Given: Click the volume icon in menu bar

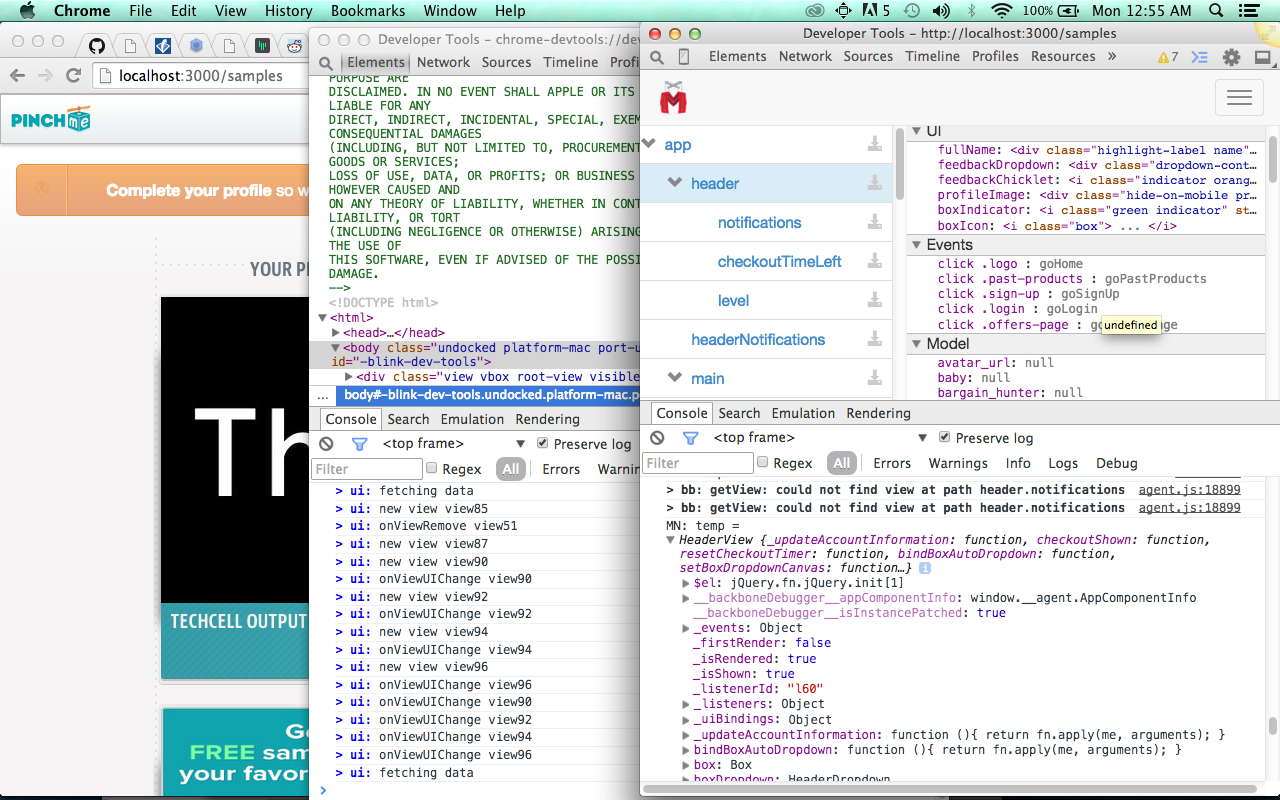Looking at the screenshot, I should click(x=941, y=11).
